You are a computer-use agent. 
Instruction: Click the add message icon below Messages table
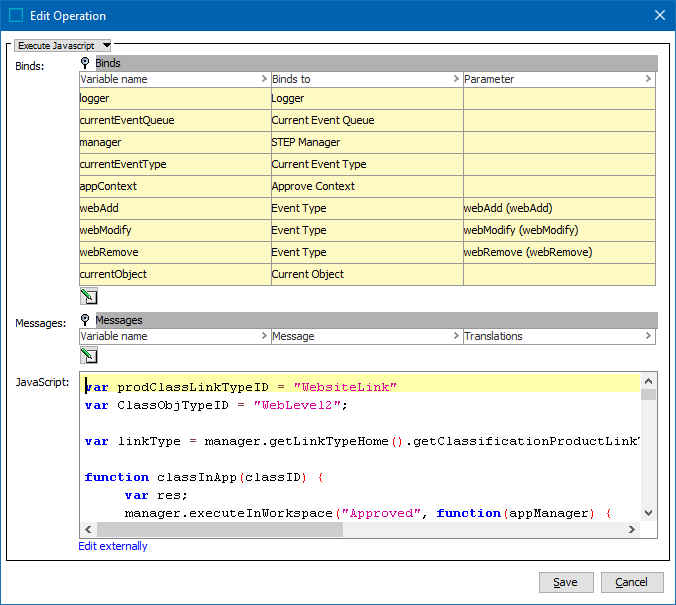(88, 354)
